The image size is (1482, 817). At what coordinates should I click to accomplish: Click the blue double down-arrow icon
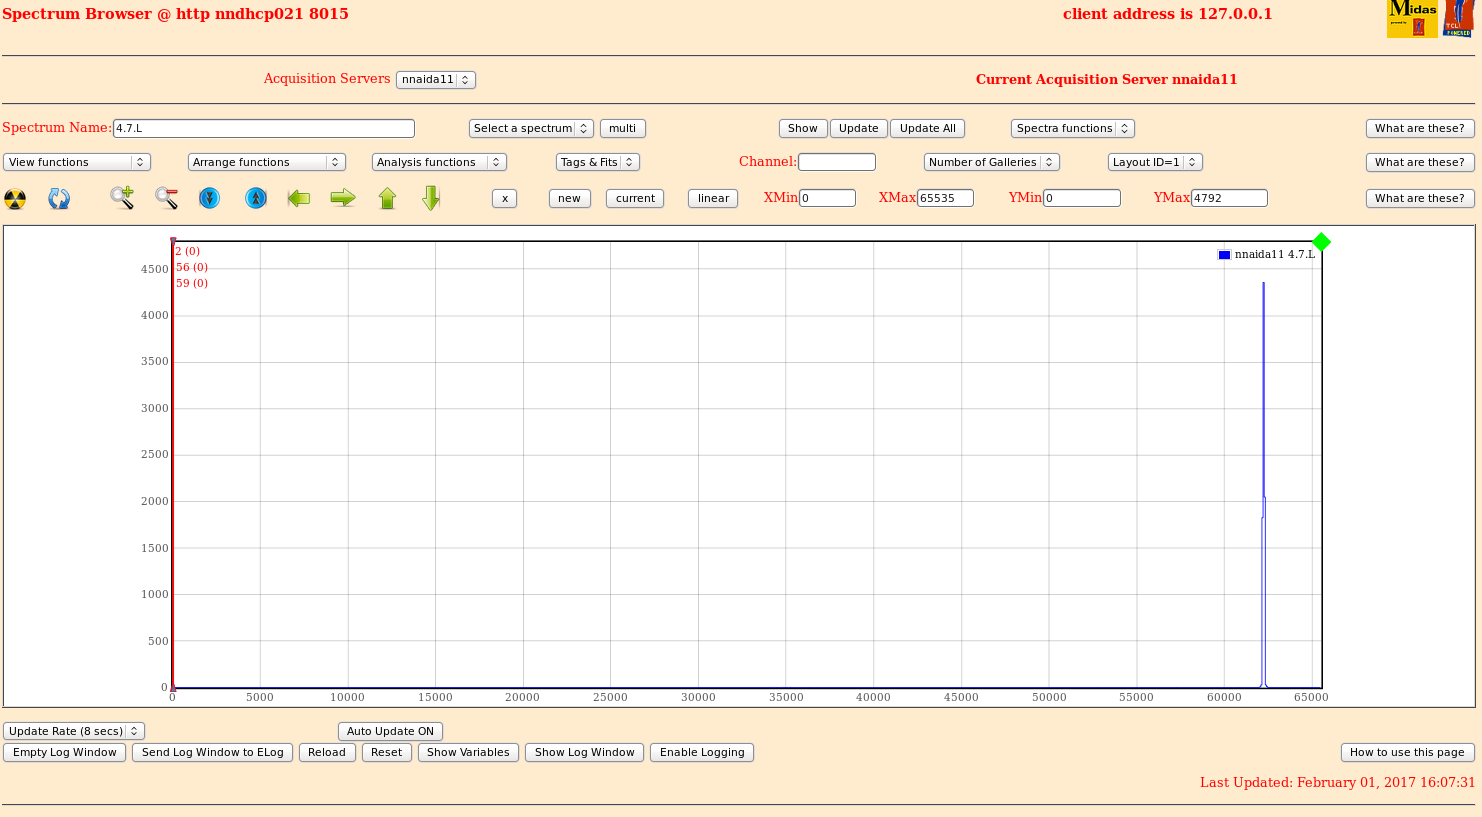(209, 198)
